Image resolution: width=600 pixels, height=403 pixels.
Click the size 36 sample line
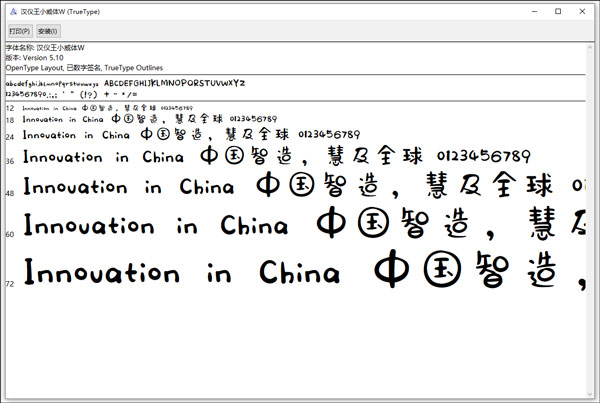277,156
